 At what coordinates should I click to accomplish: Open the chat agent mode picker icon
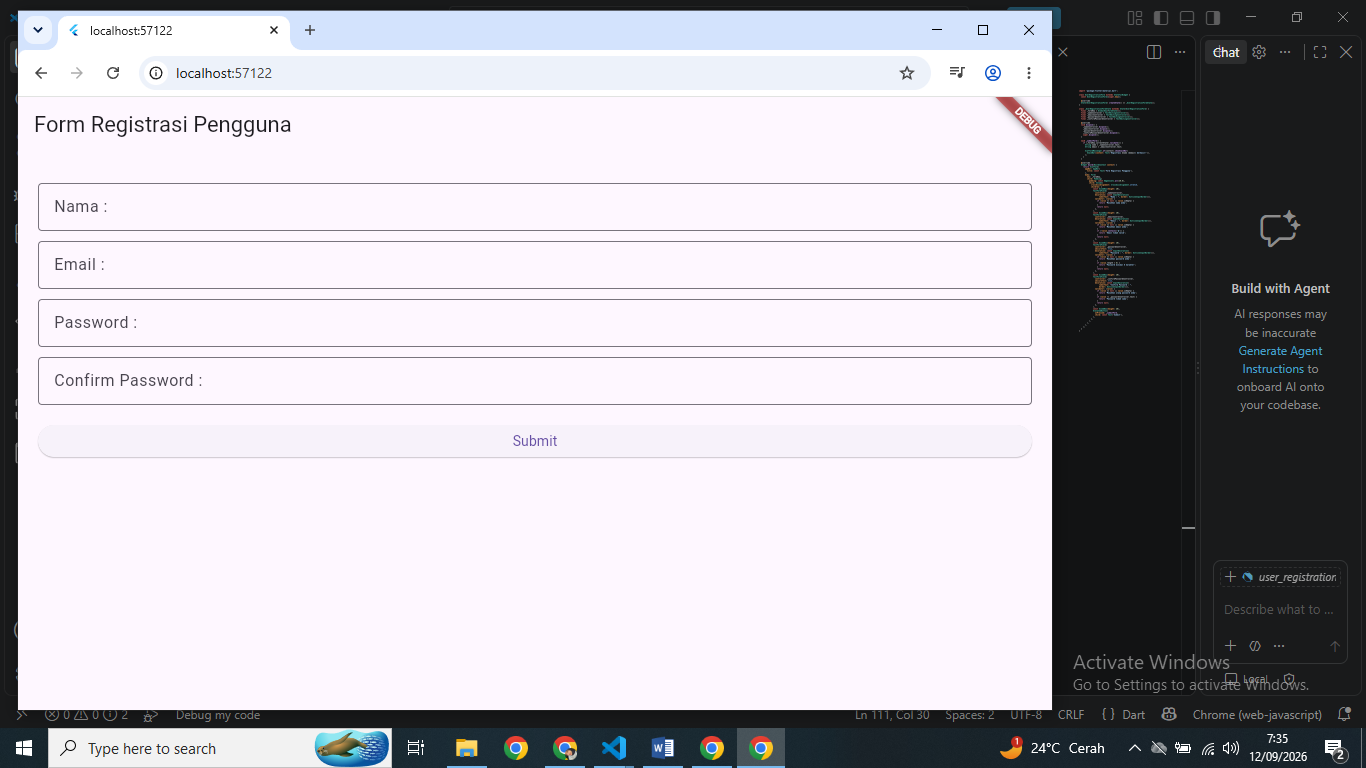point(1255,646)
